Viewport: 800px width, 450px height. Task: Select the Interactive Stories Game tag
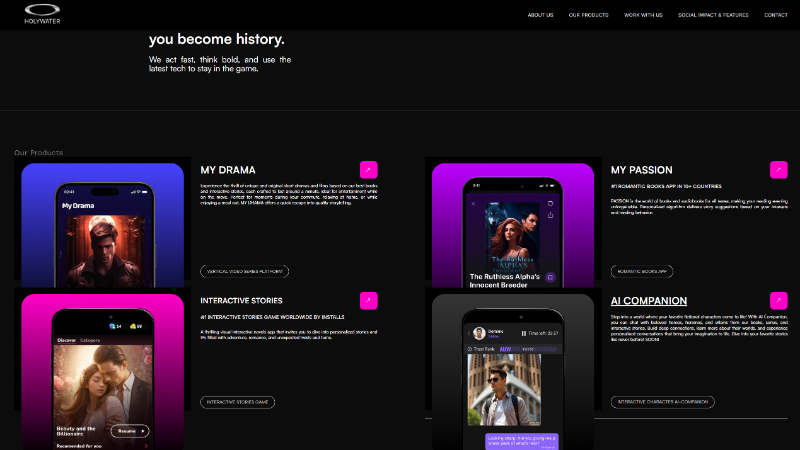coord(237,402)
